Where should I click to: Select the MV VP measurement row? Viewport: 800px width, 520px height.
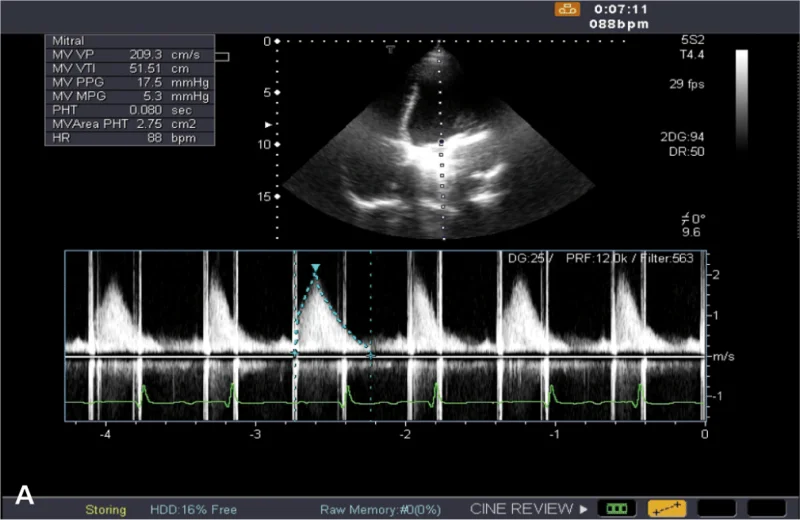[x=130, y=55]
